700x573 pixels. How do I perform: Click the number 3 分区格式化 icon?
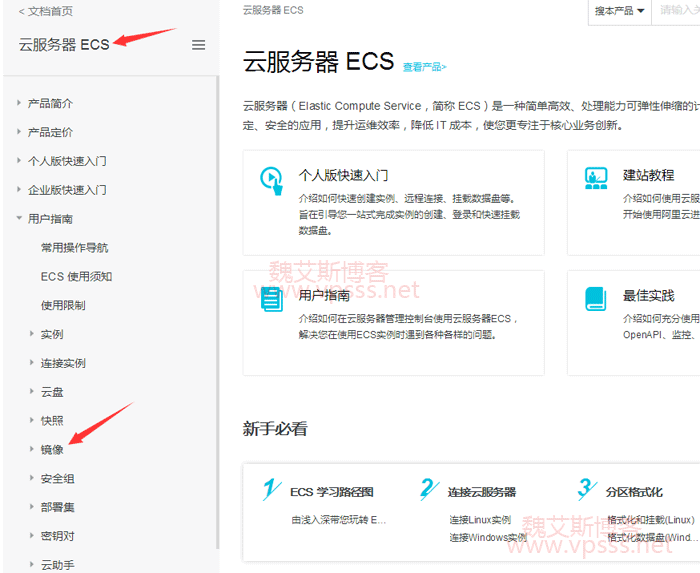pos(587,490)
